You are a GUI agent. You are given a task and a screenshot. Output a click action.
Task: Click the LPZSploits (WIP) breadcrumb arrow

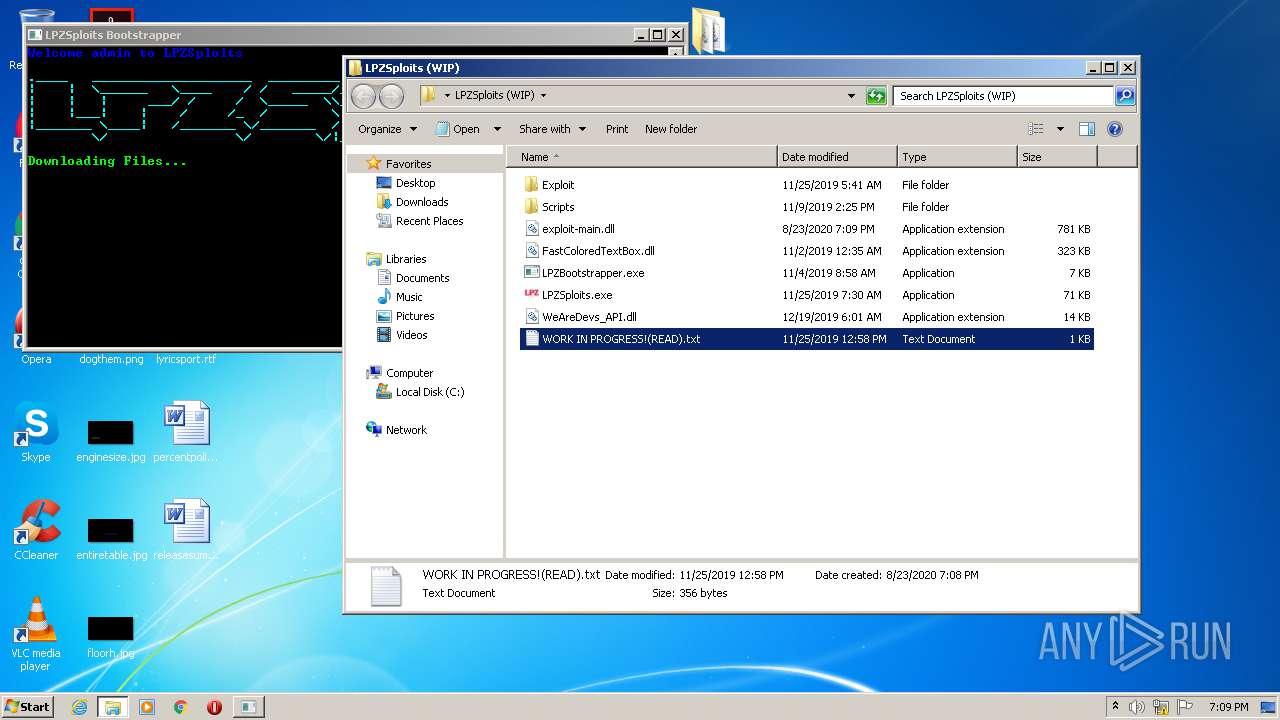tap(543, 96)
